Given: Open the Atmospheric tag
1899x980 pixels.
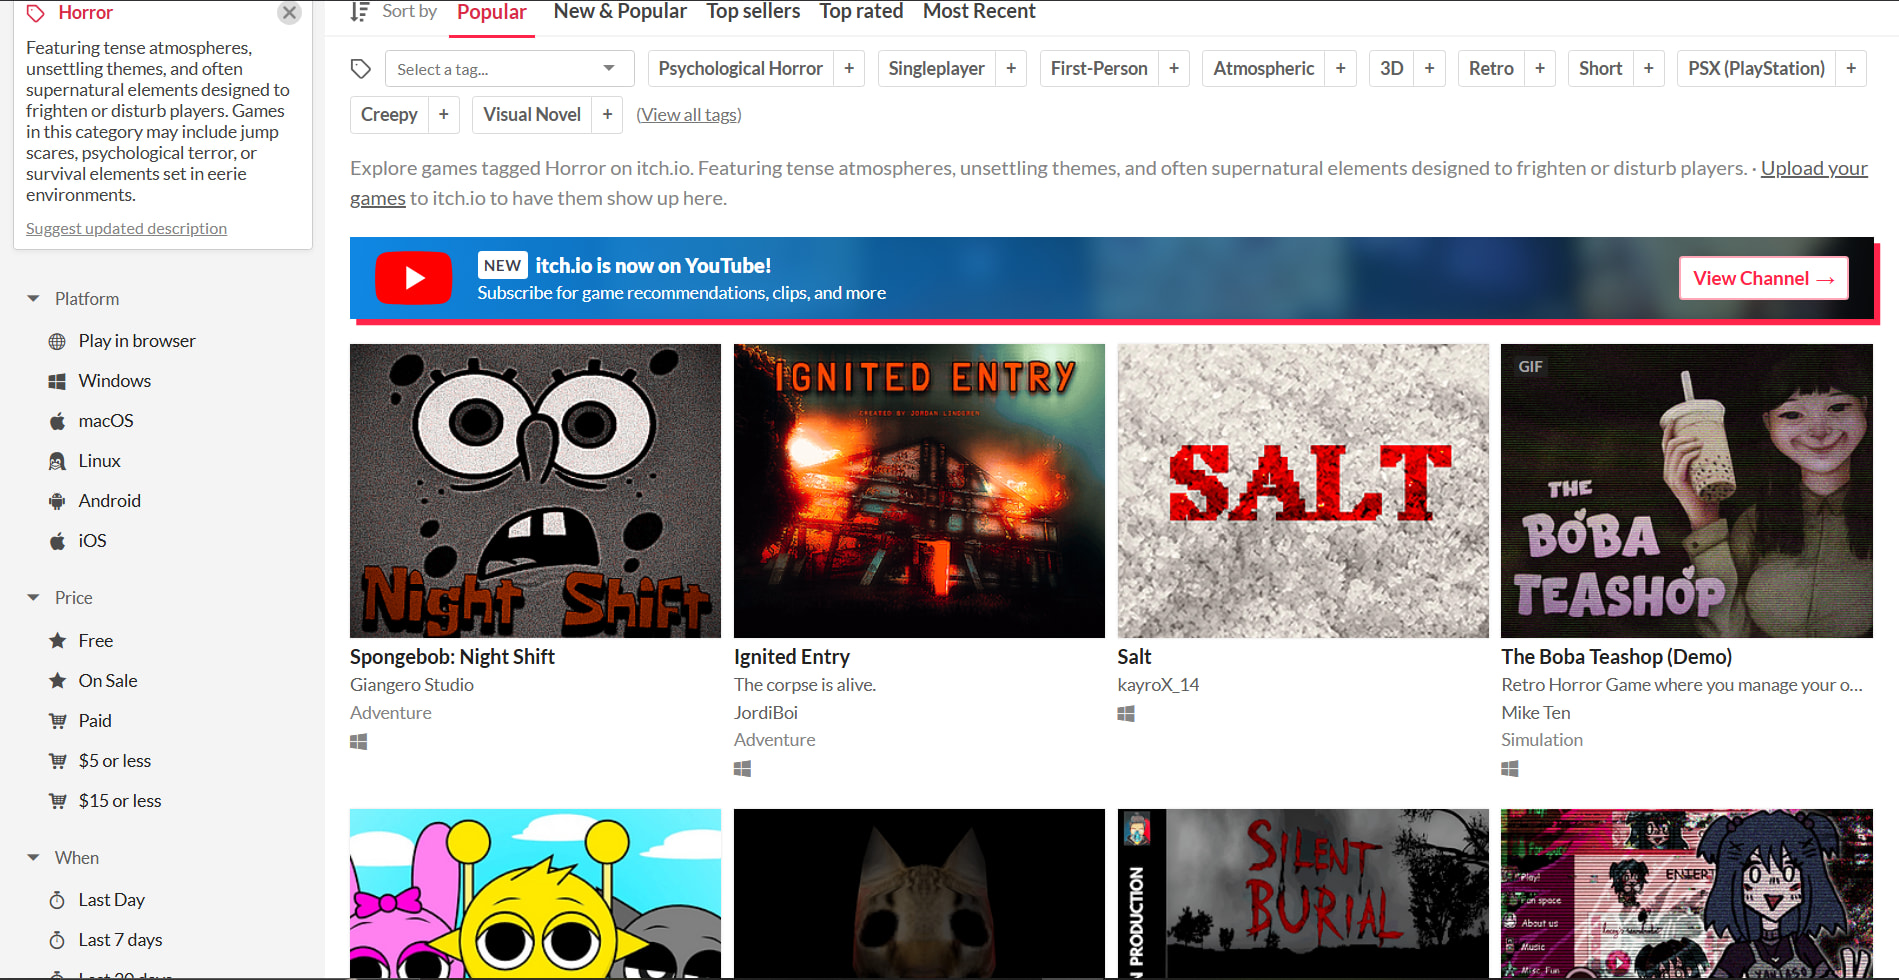Looking at the screenshot, I should [x=1264, y=68].
